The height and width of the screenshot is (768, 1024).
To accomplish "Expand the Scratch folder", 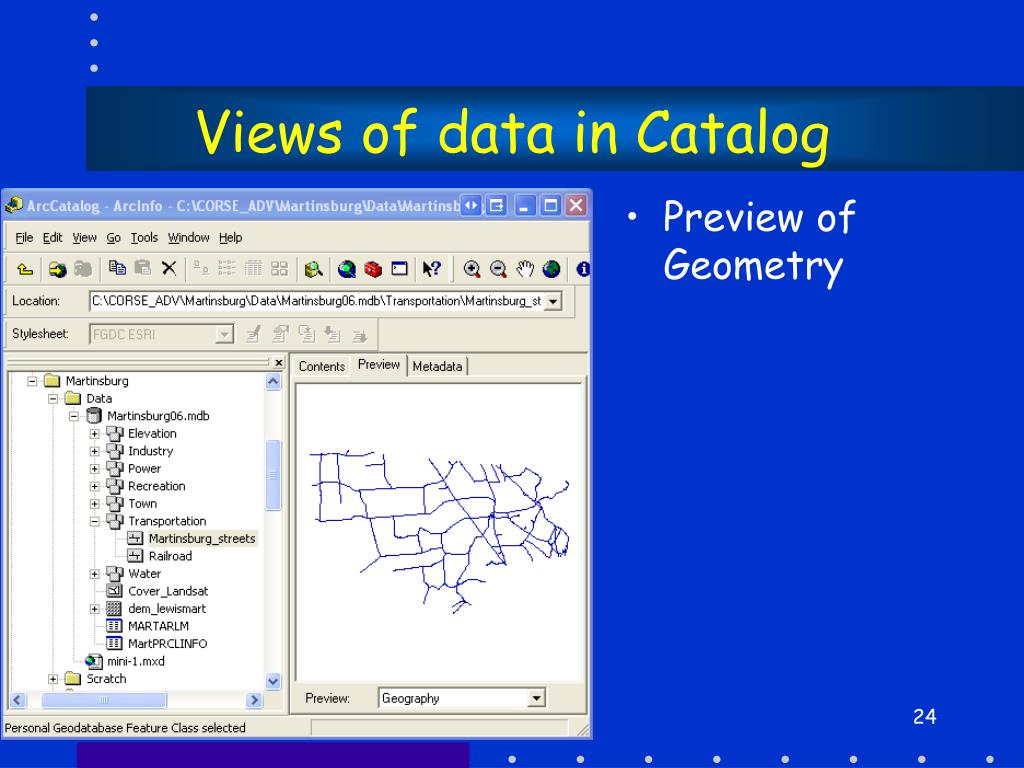I will point(53,679).
